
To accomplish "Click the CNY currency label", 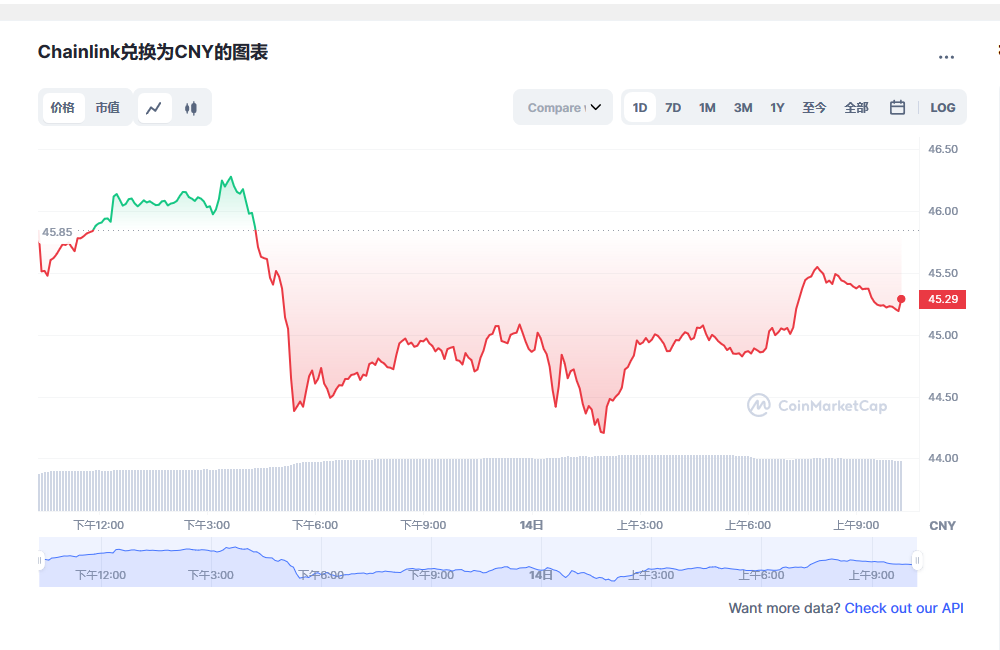I will pyautogui.click(x=942, y=526).
